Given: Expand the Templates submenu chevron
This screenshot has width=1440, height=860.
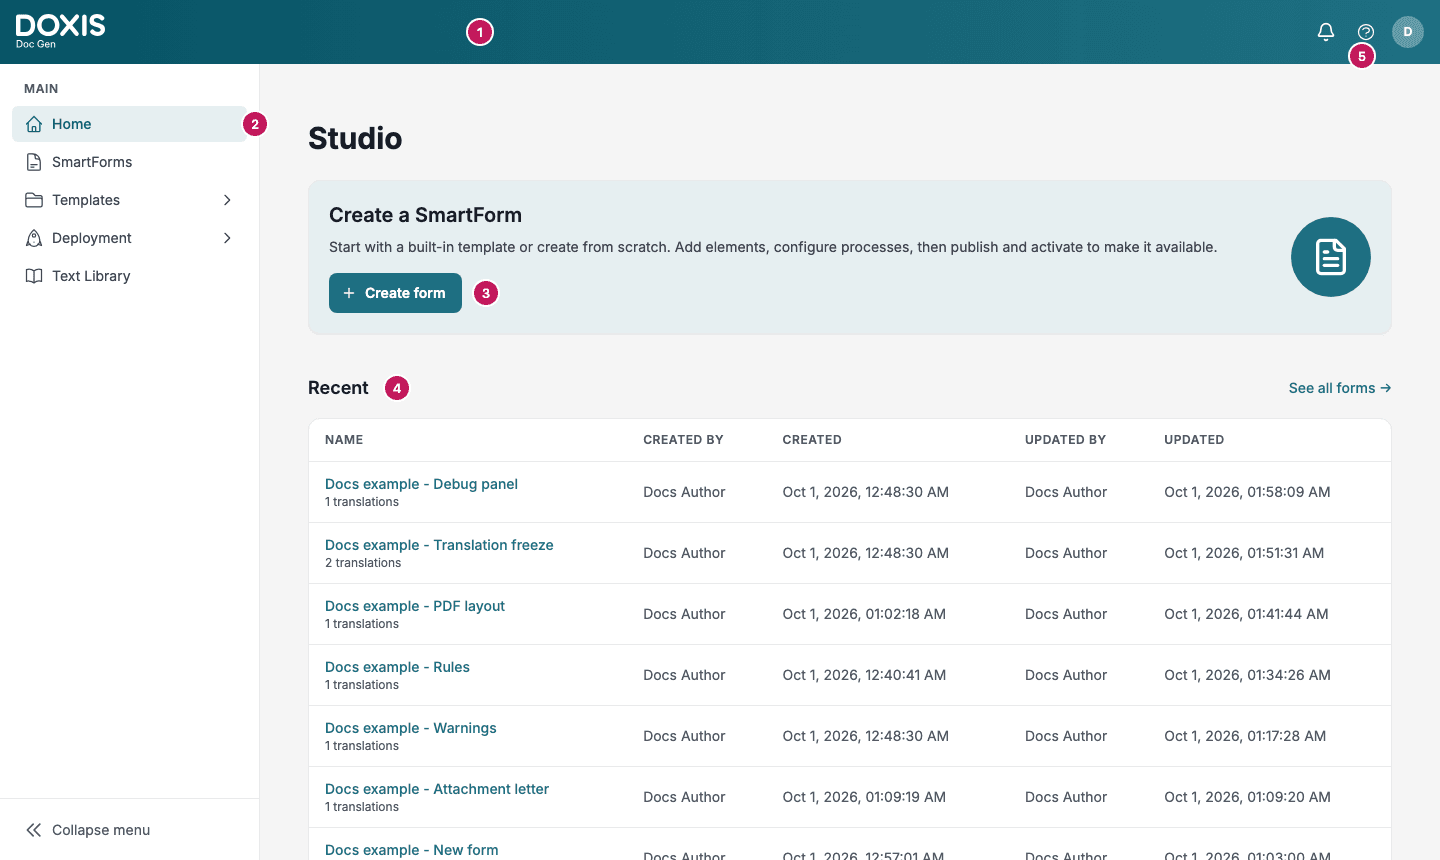Looking at the screenshot, I should point(227,200).
